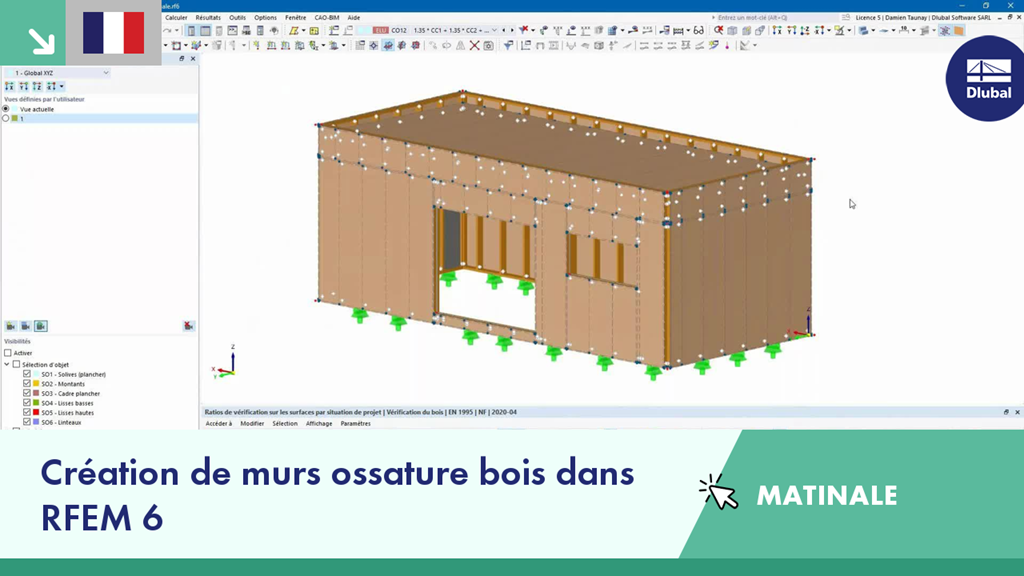The image size is (1024, 576).
Task: Click Affichage in results table menu
Action: click(319, 423)
